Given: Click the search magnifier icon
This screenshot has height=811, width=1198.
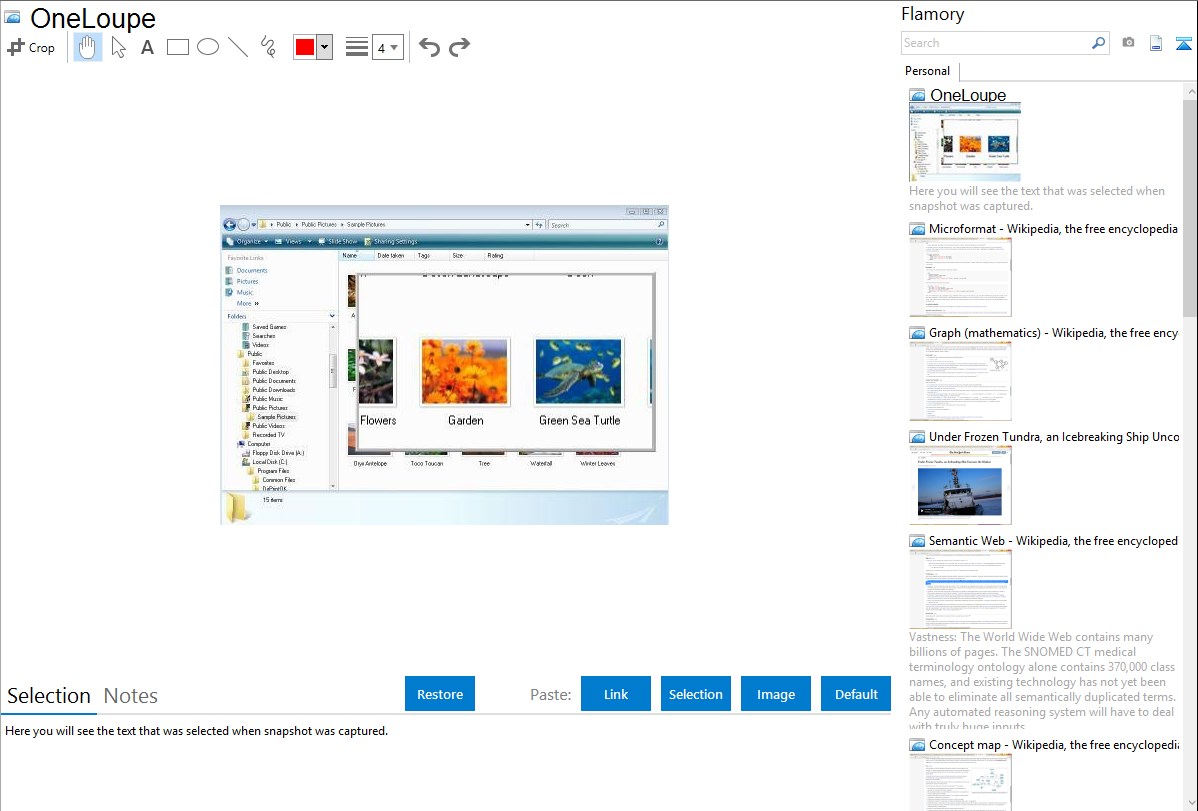Looking at the screenshot, I should 1099,43.
